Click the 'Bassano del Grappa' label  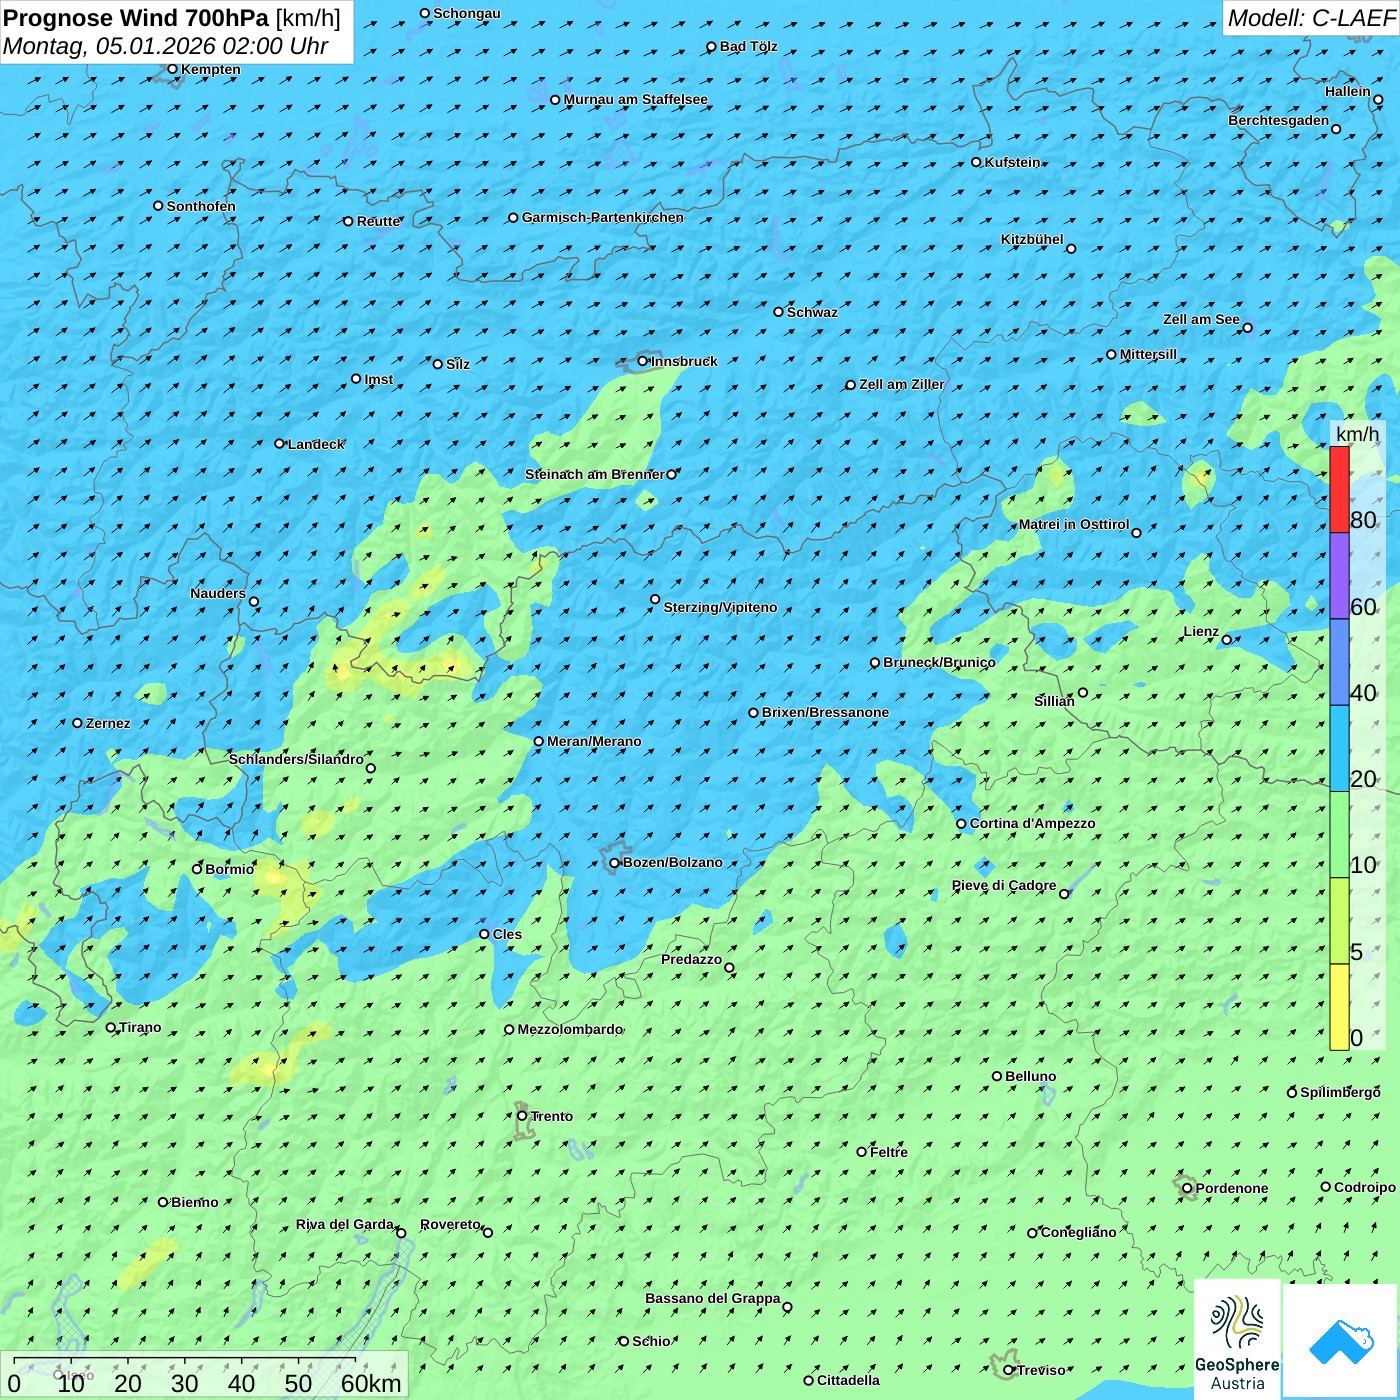pyautogui.click(x=713, y=1298)
